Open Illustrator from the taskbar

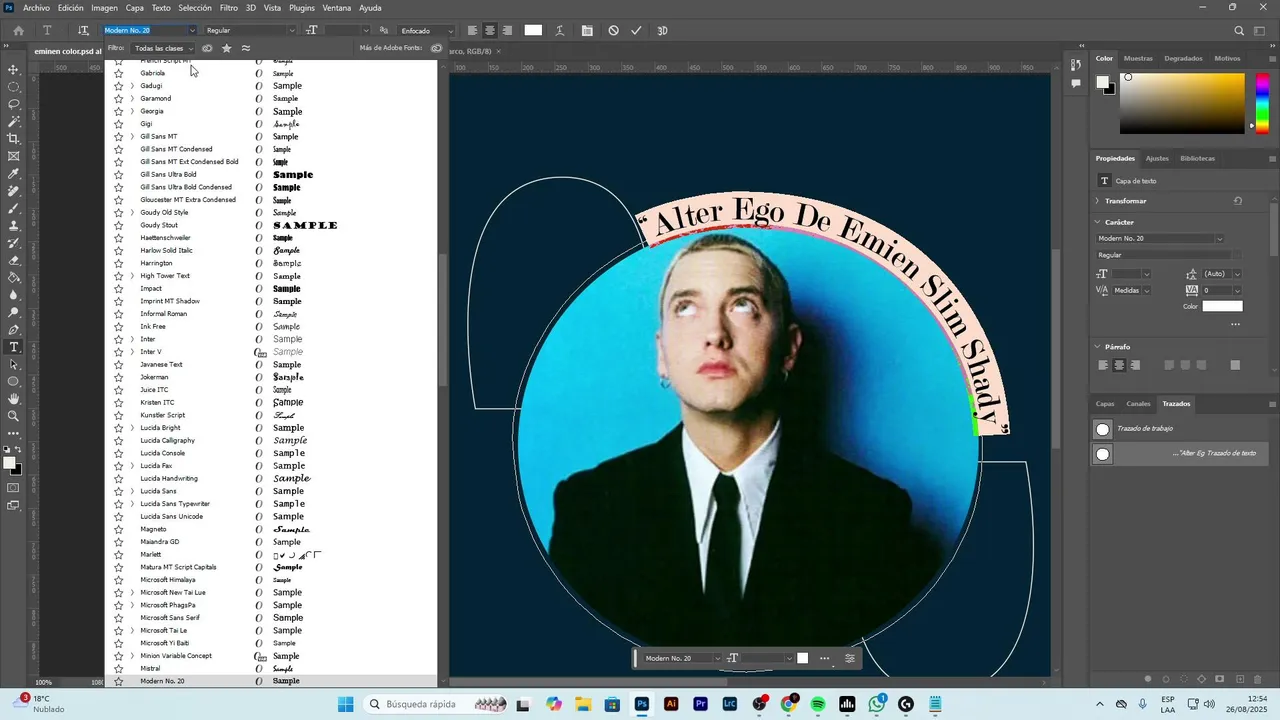coord(671,704)
